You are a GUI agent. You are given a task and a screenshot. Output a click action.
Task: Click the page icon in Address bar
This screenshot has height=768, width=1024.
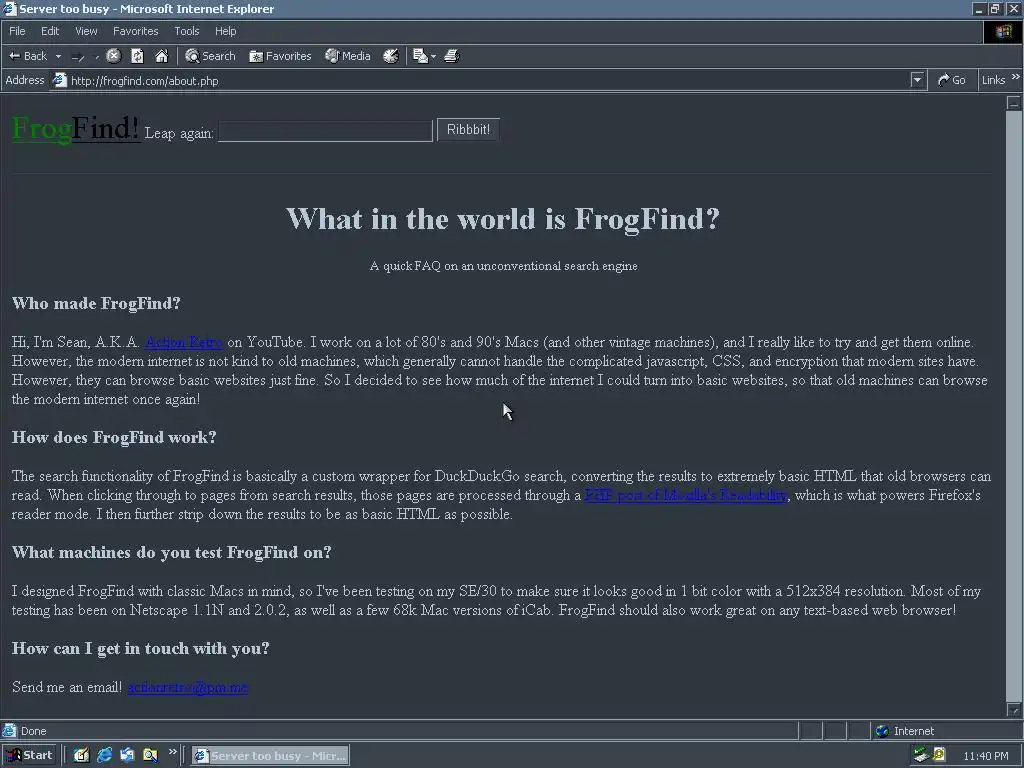point(59,80)
